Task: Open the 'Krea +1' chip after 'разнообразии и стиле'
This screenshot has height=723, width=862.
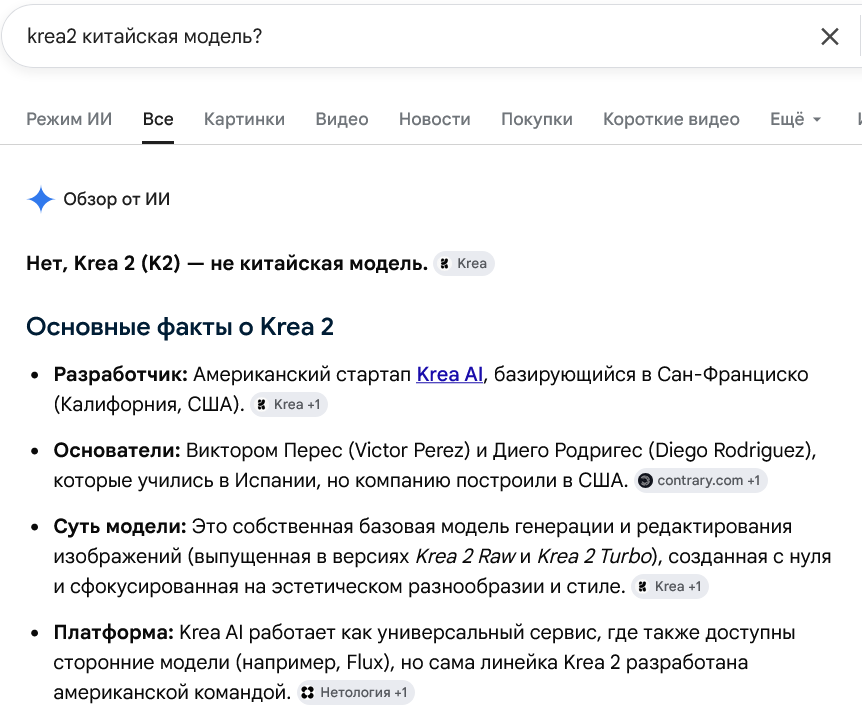Action: click(x=670, y=587)
